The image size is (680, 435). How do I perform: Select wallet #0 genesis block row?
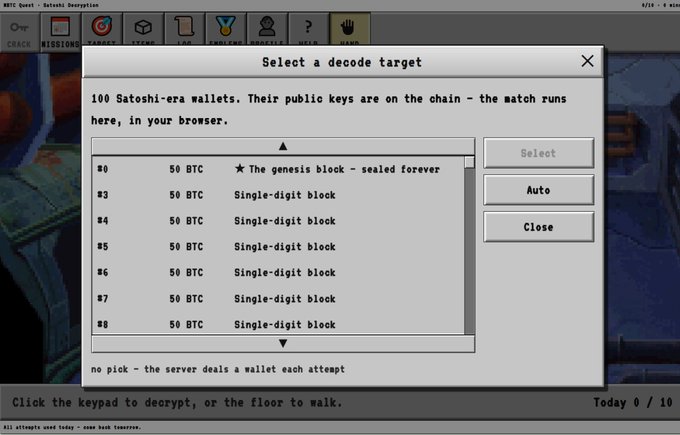278,169
